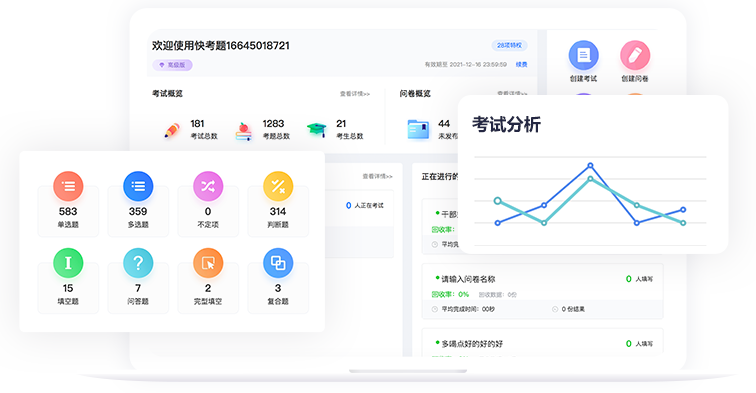Screen dimensions: 756x393
Task: Click 0 人正在考试 status
Action: coord(365,205)
